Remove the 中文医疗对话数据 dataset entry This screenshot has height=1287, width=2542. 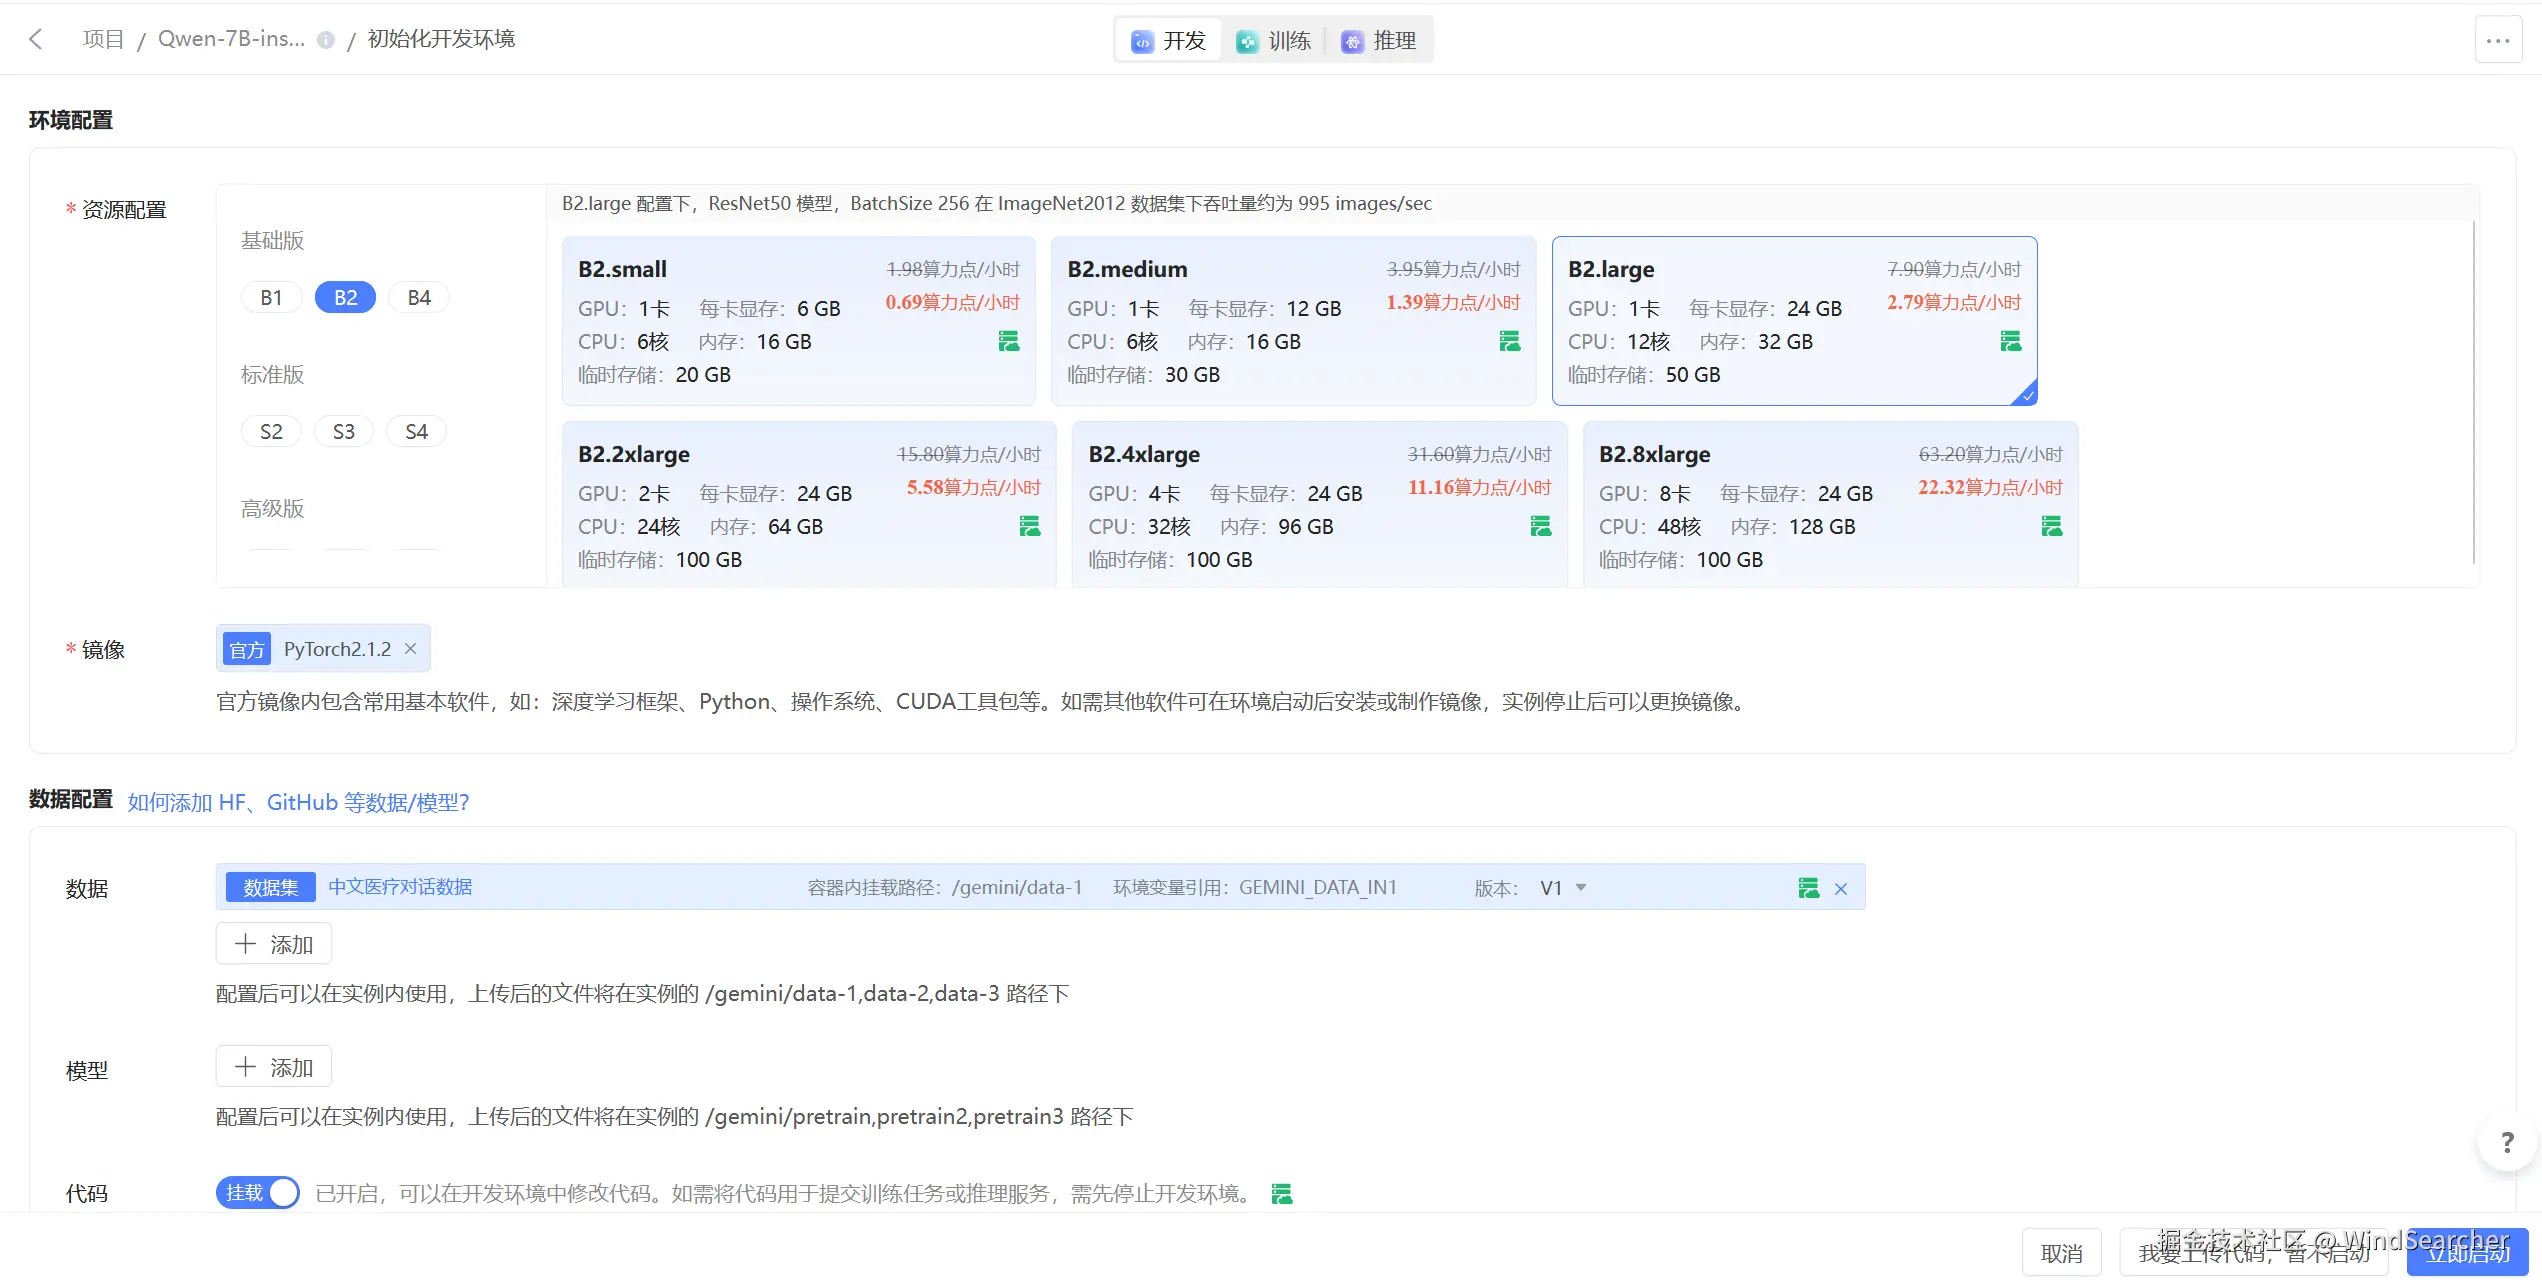(1841, 888)
